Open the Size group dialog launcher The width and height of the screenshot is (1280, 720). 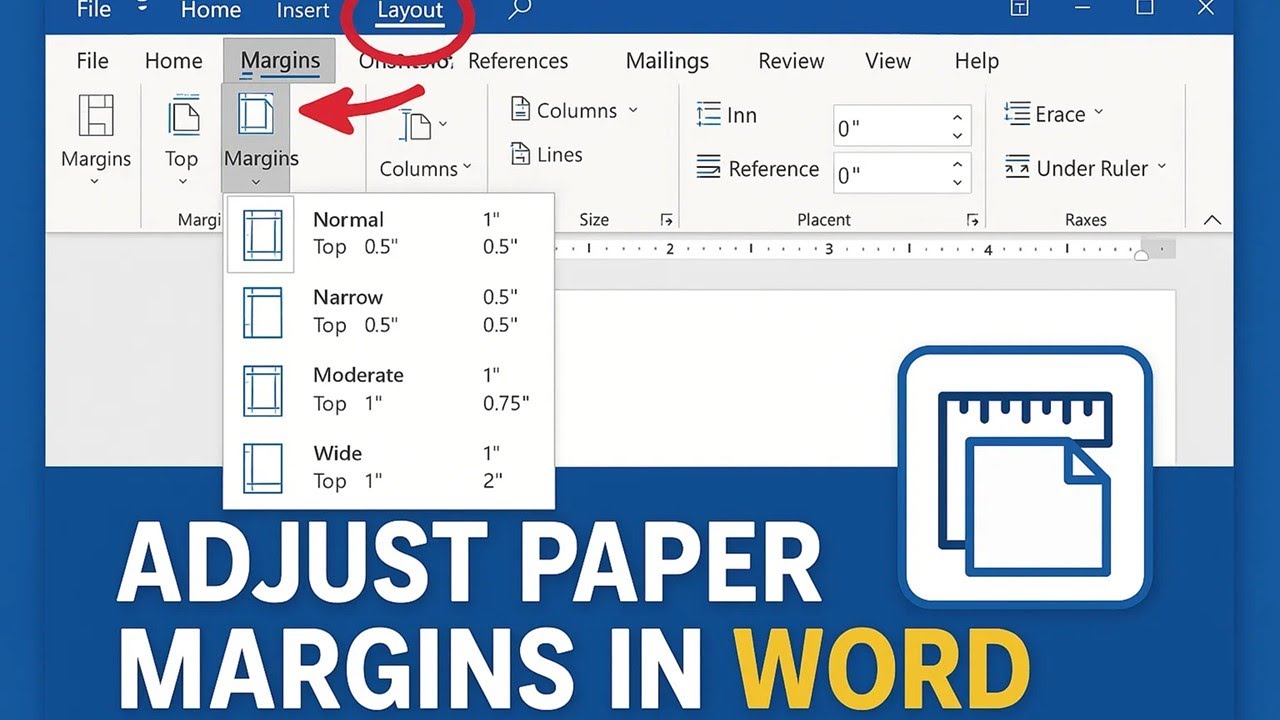pos(667,220)
